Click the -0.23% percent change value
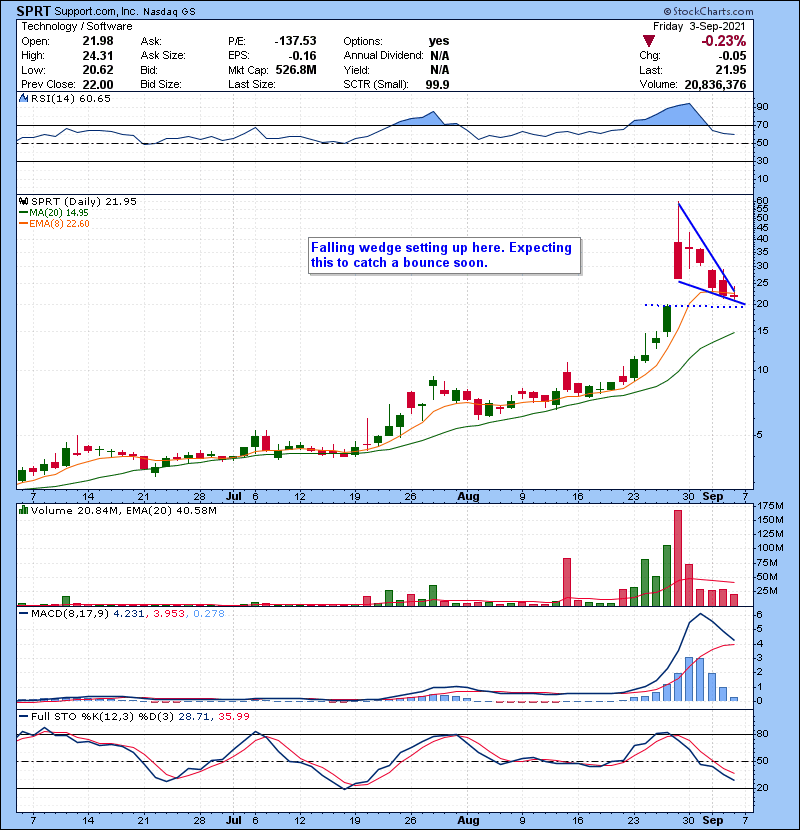This screenshot has width=800, height=830. click(x=723, y=41)
